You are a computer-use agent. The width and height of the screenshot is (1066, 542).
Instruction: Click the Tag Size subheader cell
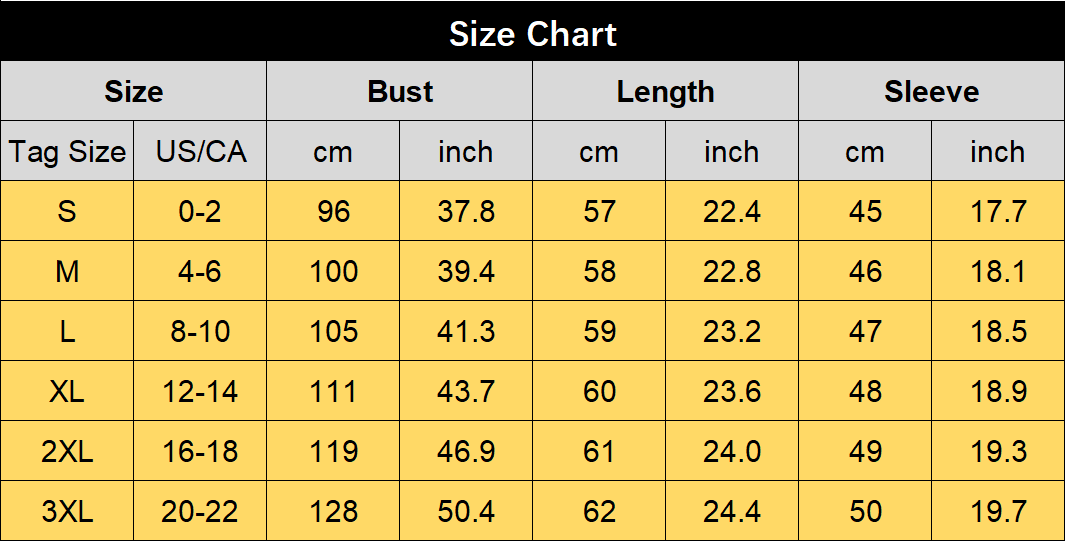(x=67, y=151)
